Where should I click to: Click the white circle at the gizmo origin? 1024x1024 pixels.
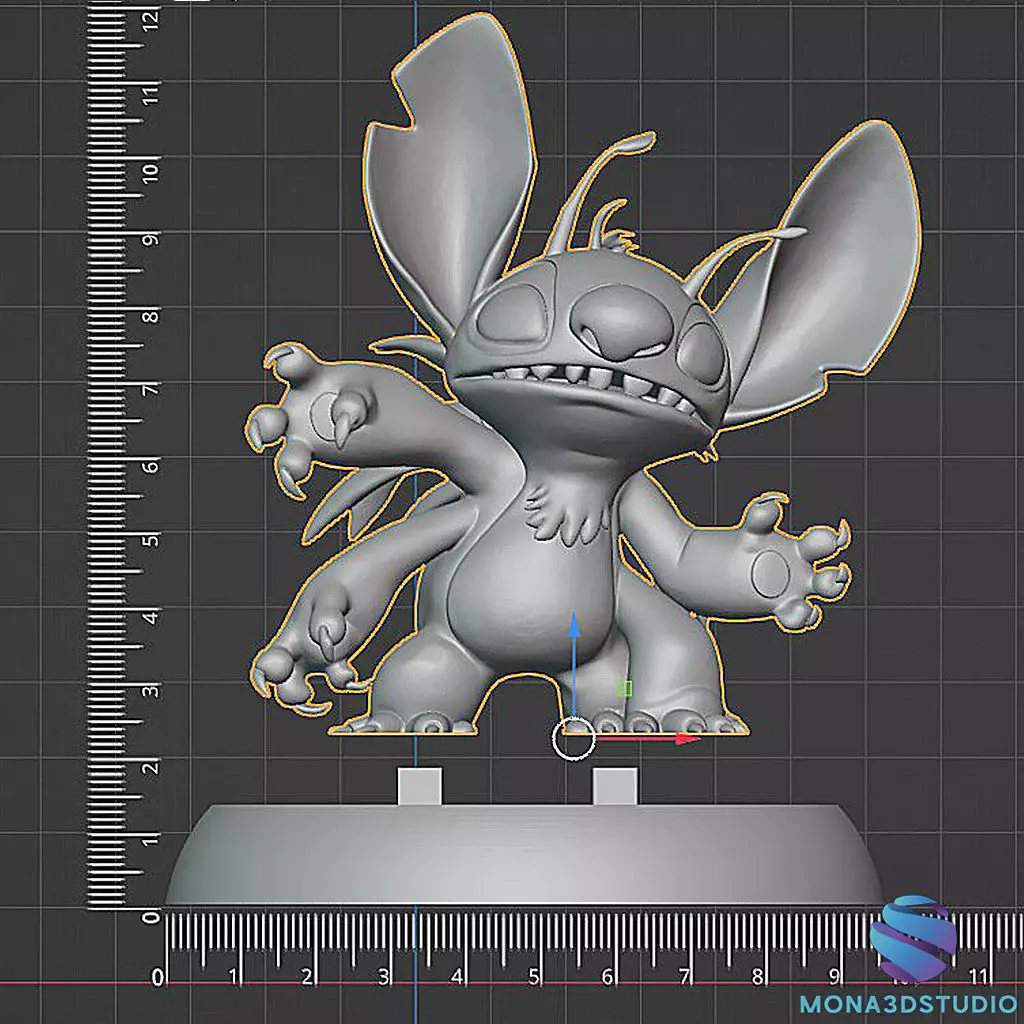[x=573, y=739]
